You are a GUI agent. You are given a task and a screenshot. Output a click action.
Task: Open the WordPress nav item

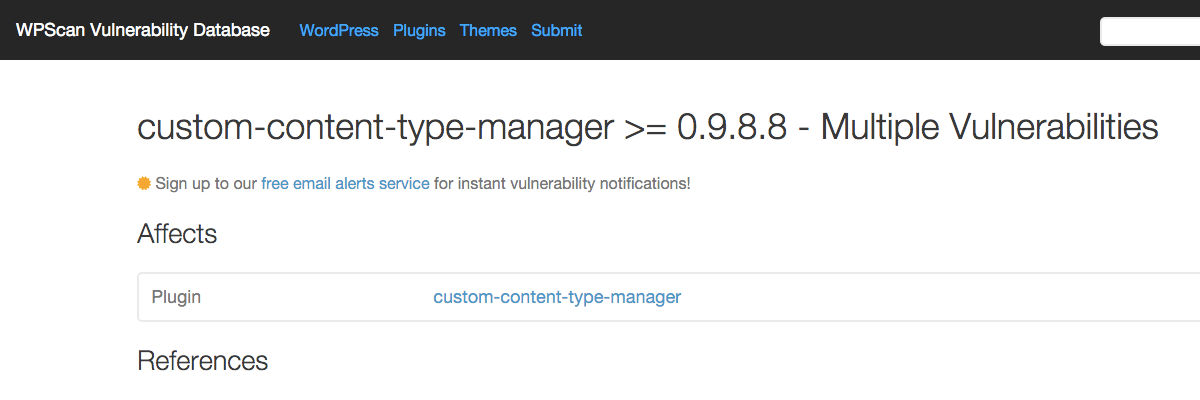339,30
